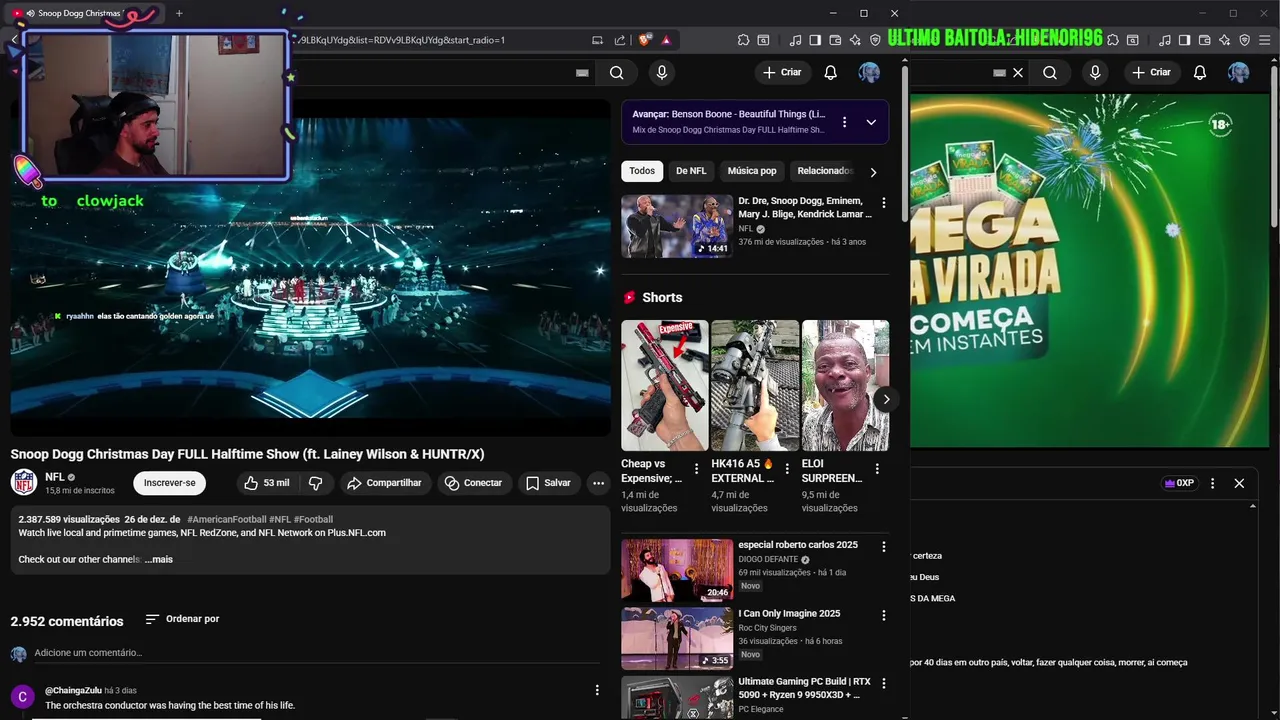Viewport: 1280px width, 720px height.
Task: Switch to Snoop Dogg Christmas browser tab
Action: click(x=82, y=13)
